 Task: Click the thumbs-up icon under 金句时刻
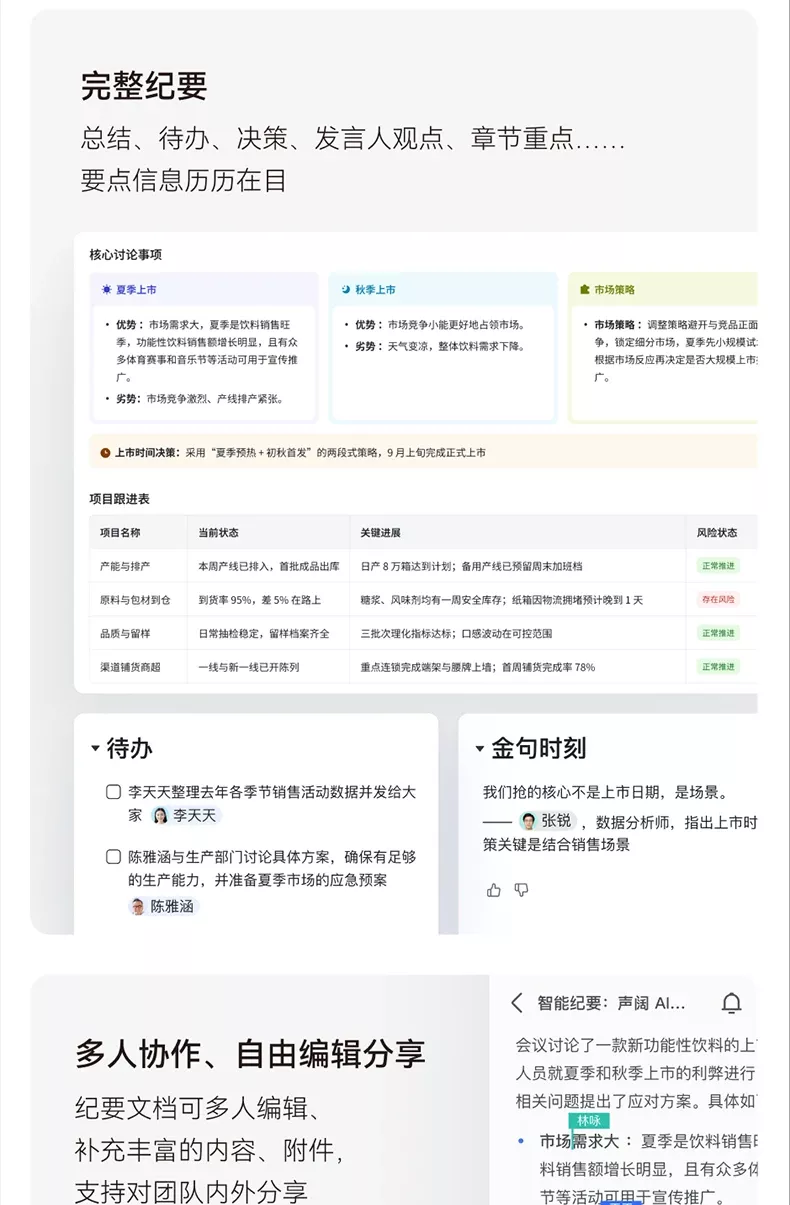[494, 890]
